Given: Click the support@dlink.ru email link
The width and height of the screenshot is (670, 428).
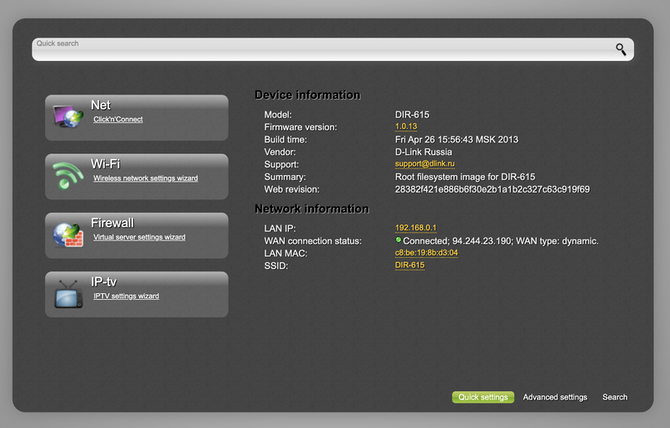Looking at the screenshot, I should click(425, 164).
